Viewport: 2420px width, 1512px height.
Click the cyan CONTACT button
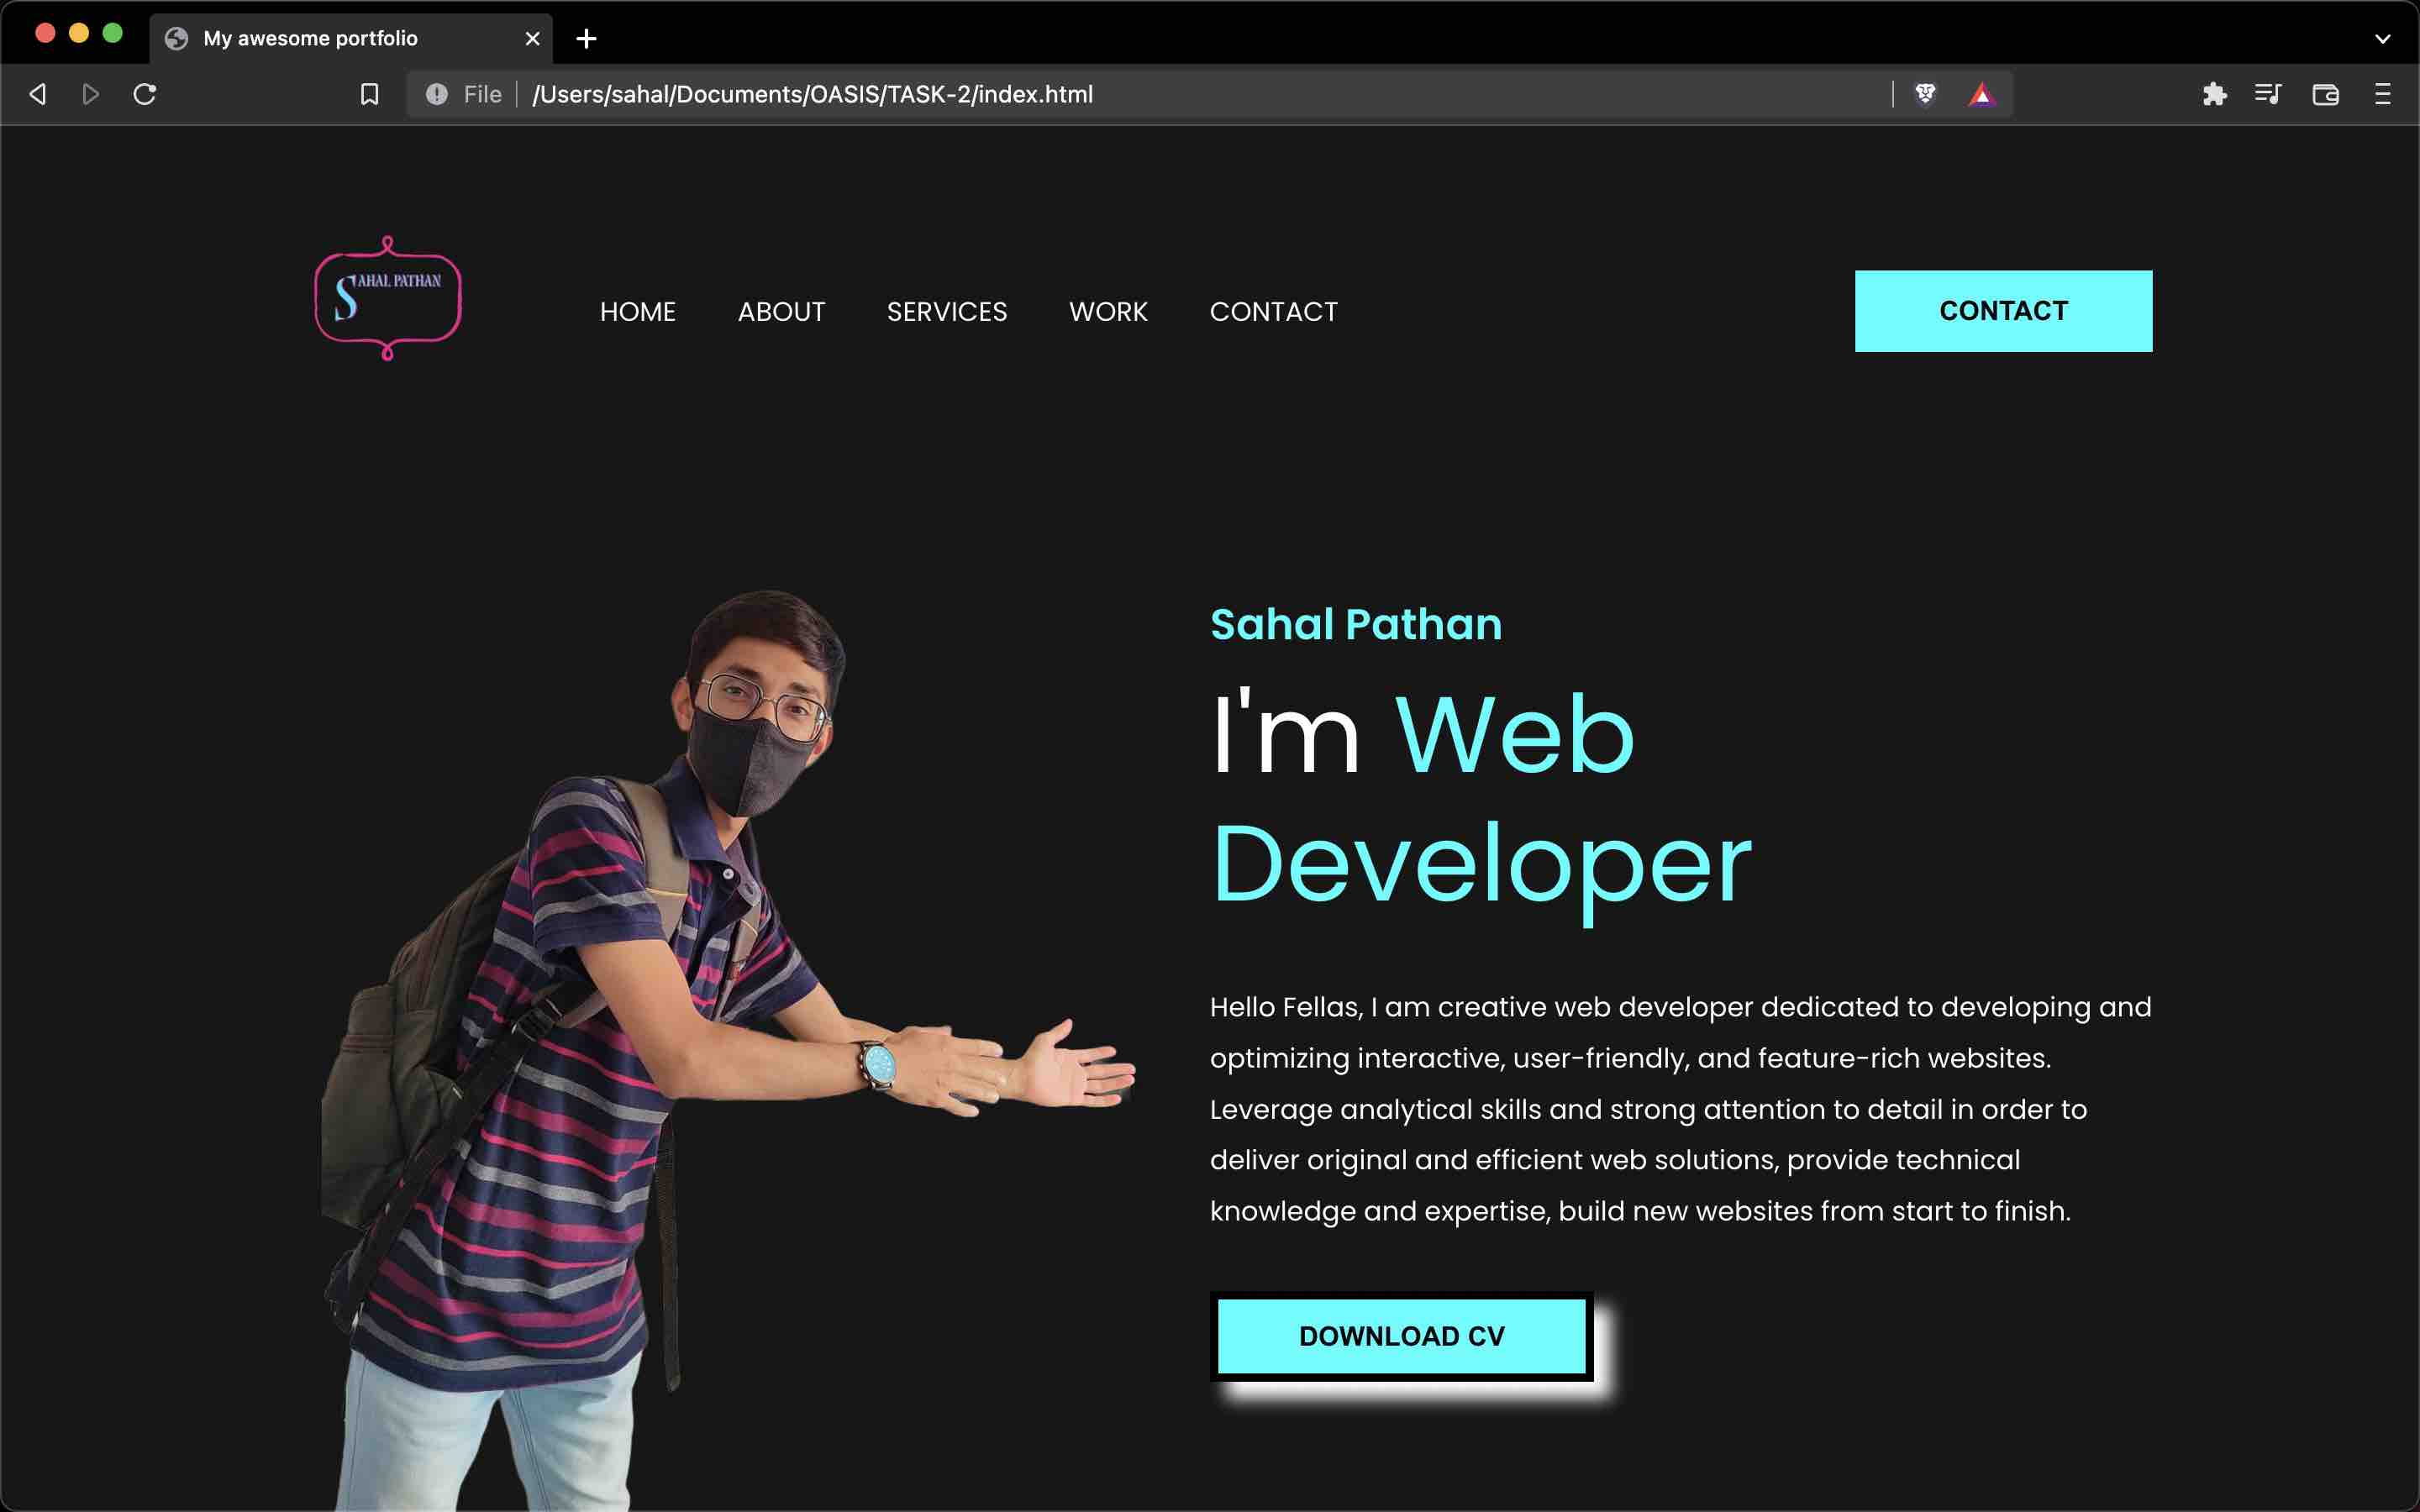(x=2003, y=311)
